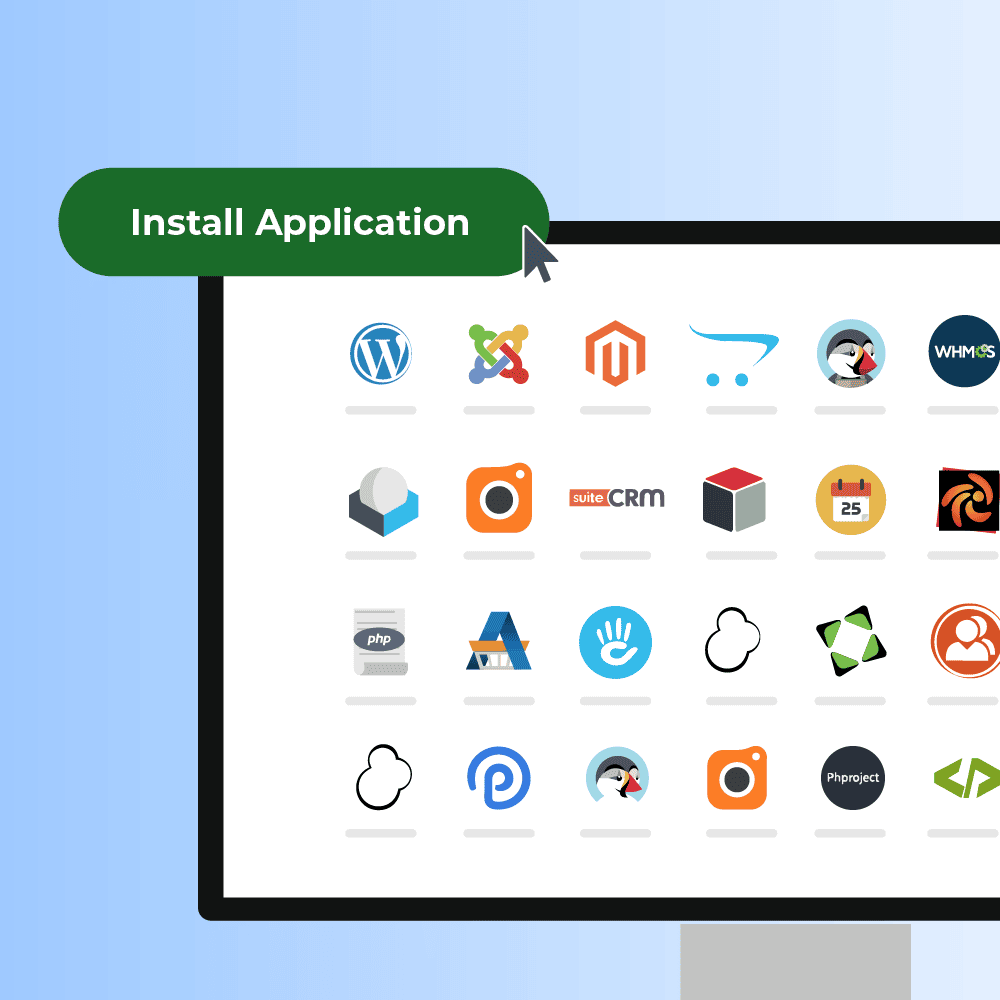This screenshot has height=1000, width=1000.
Task: Open the Magento application icon
Action: tap(615, 353)
